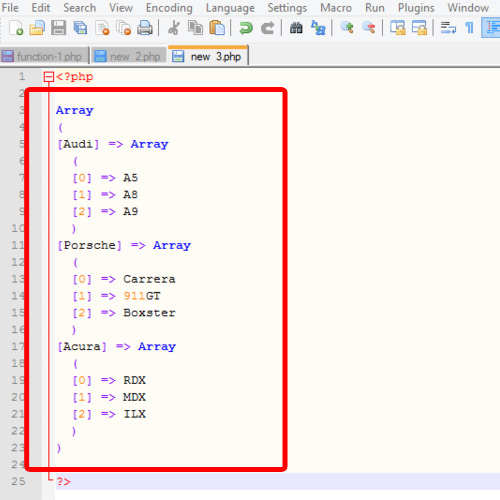Click the value '911GT' in code
Screen dimensions: 500x500
[142, 296]
